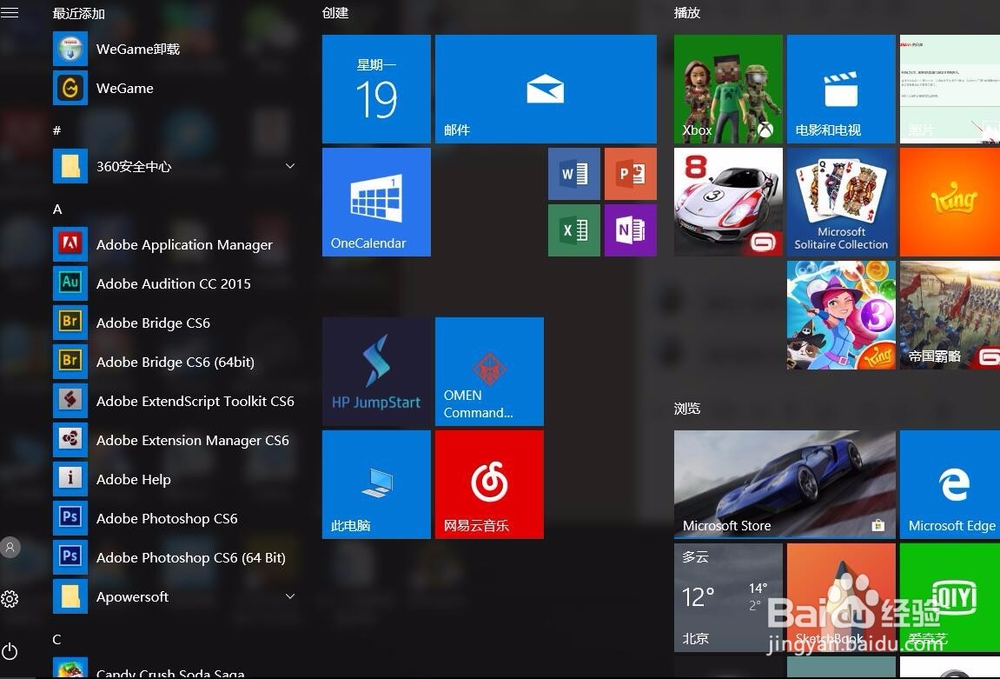The height and width of the screenshot is (679, 1000).
Task: Click the C letter header
Action: [x=57, y=639]
